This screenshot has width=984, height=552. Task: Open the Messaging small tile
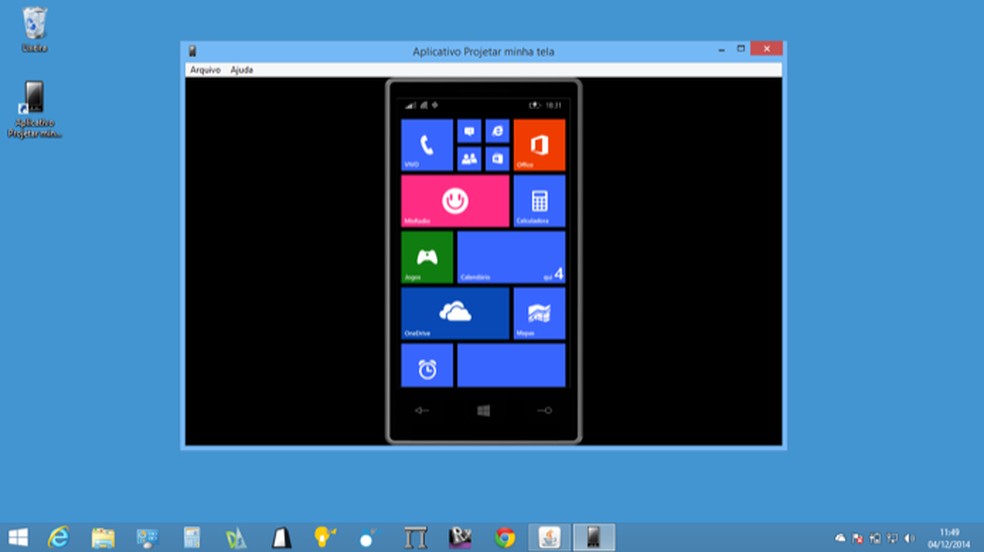click(469, 131)
